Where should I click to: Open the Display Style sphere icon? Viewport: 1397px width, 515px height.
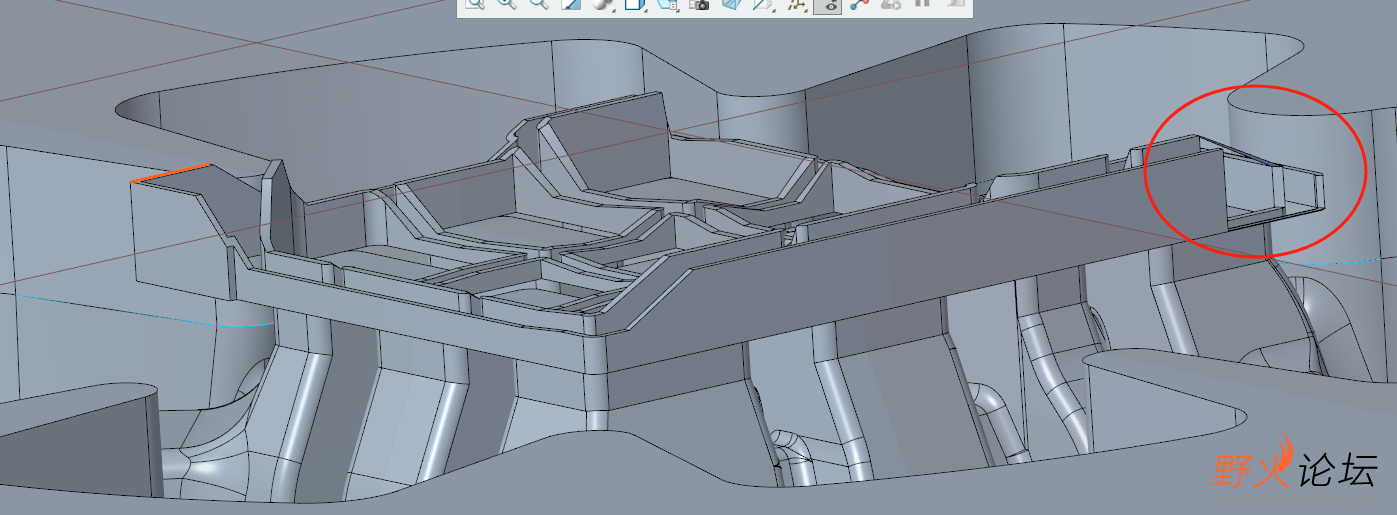point(603,4)
